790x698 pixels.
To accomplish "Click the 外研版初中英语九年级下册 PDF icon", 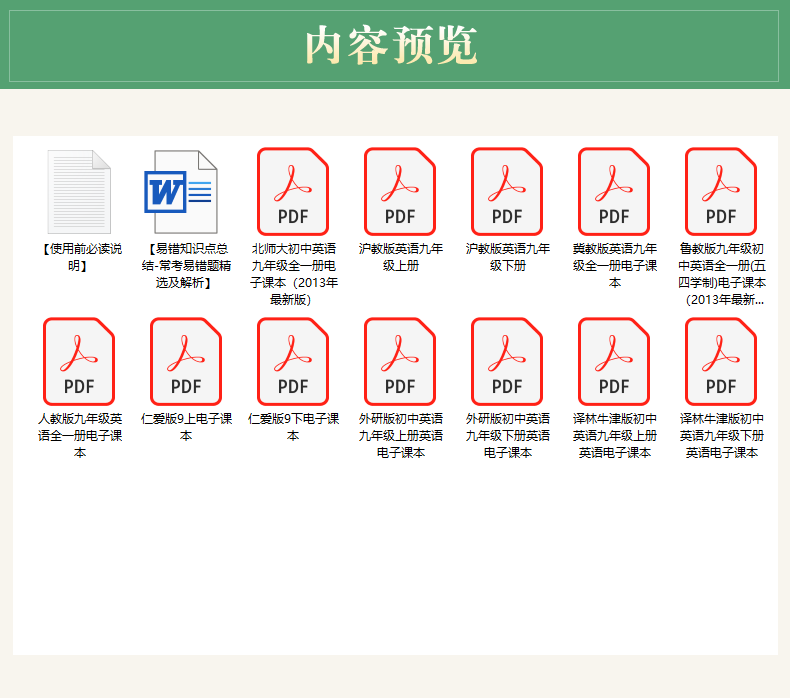I will pos(507,361).
